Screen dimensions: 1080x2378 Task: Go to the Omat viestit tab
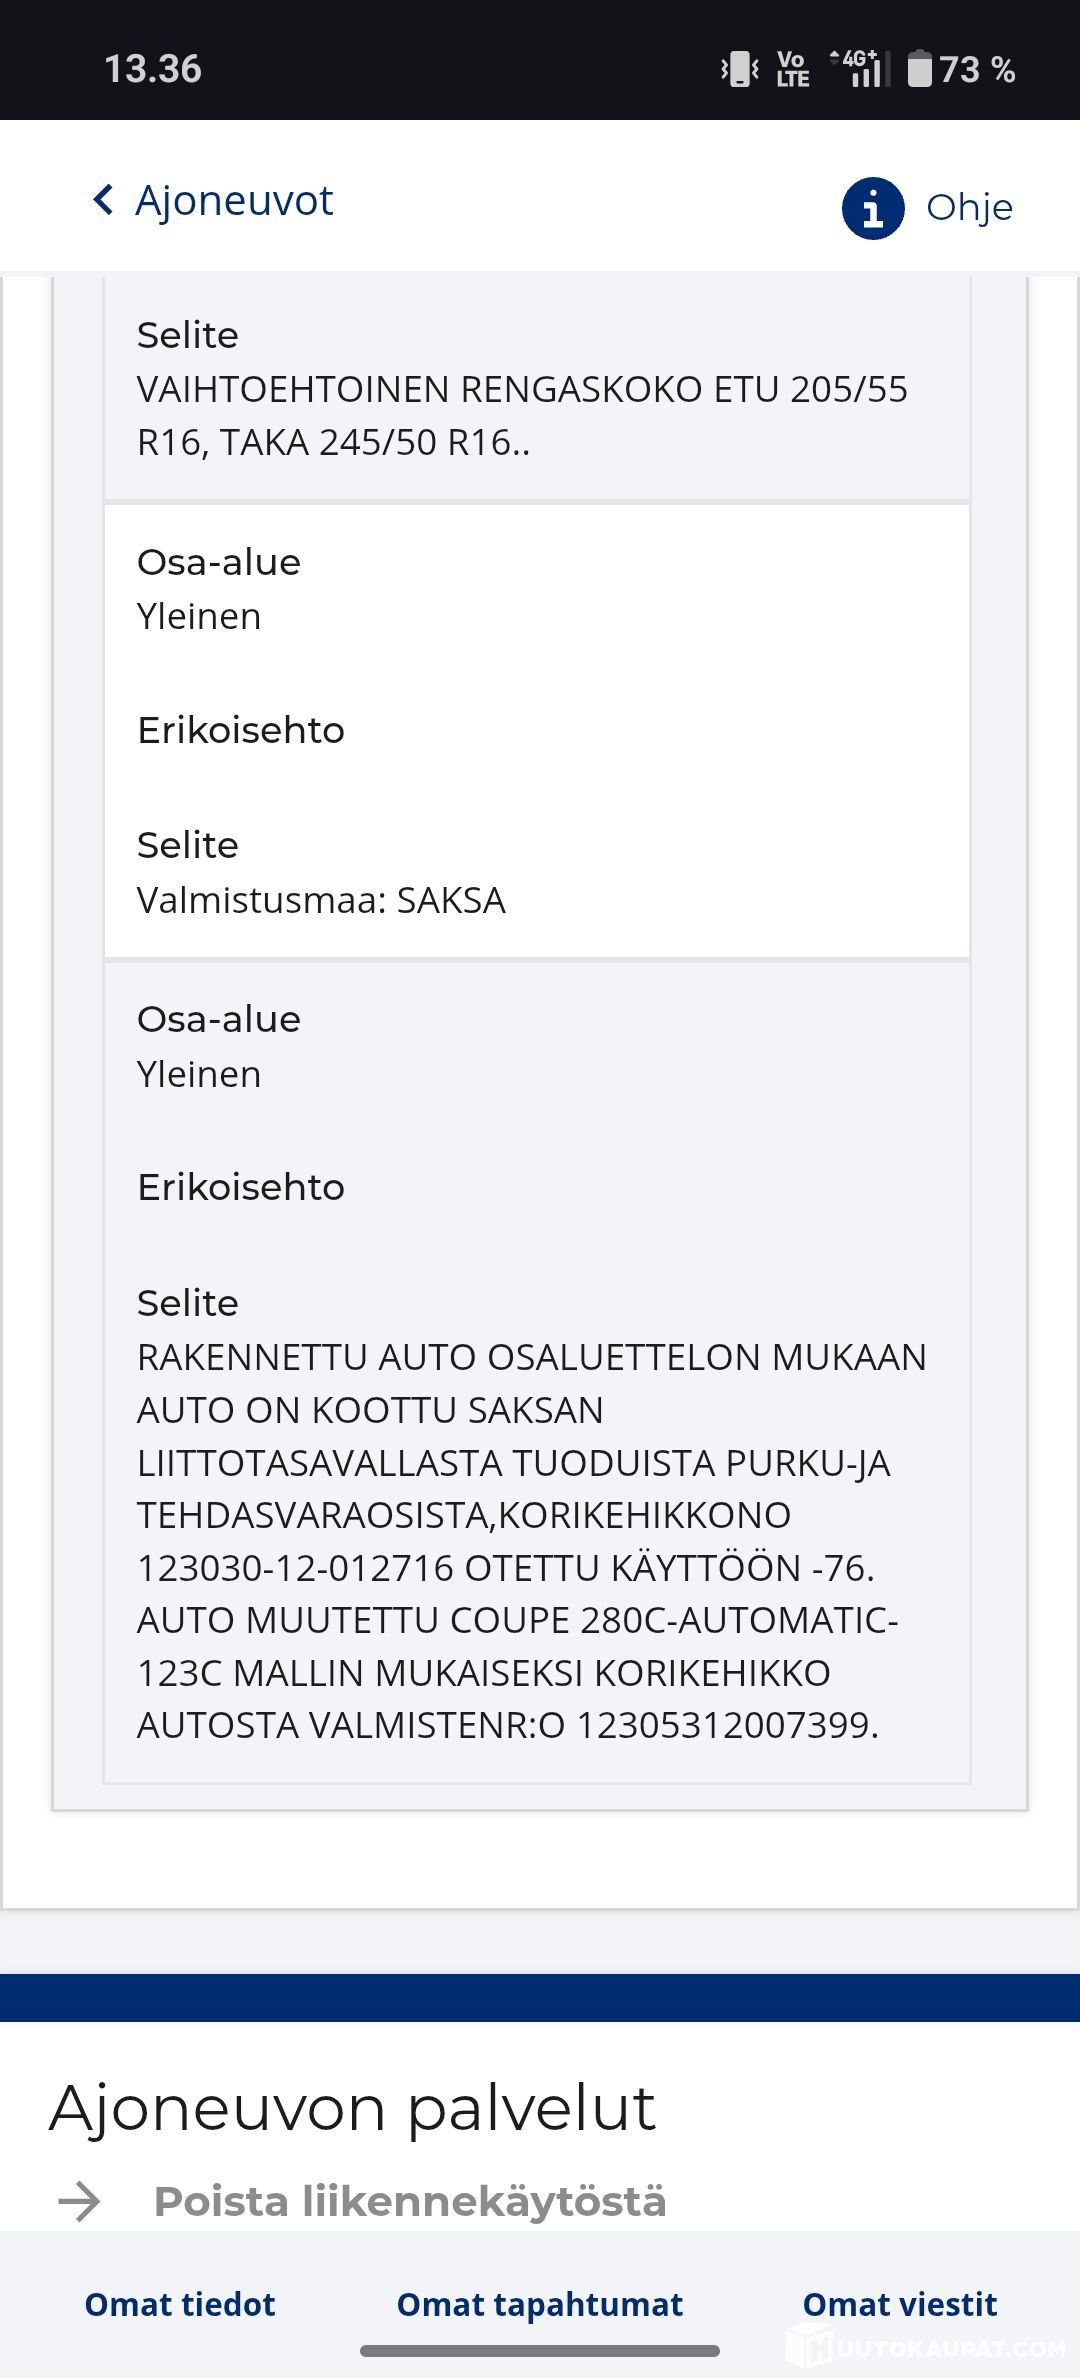[x=899, y=2304]
